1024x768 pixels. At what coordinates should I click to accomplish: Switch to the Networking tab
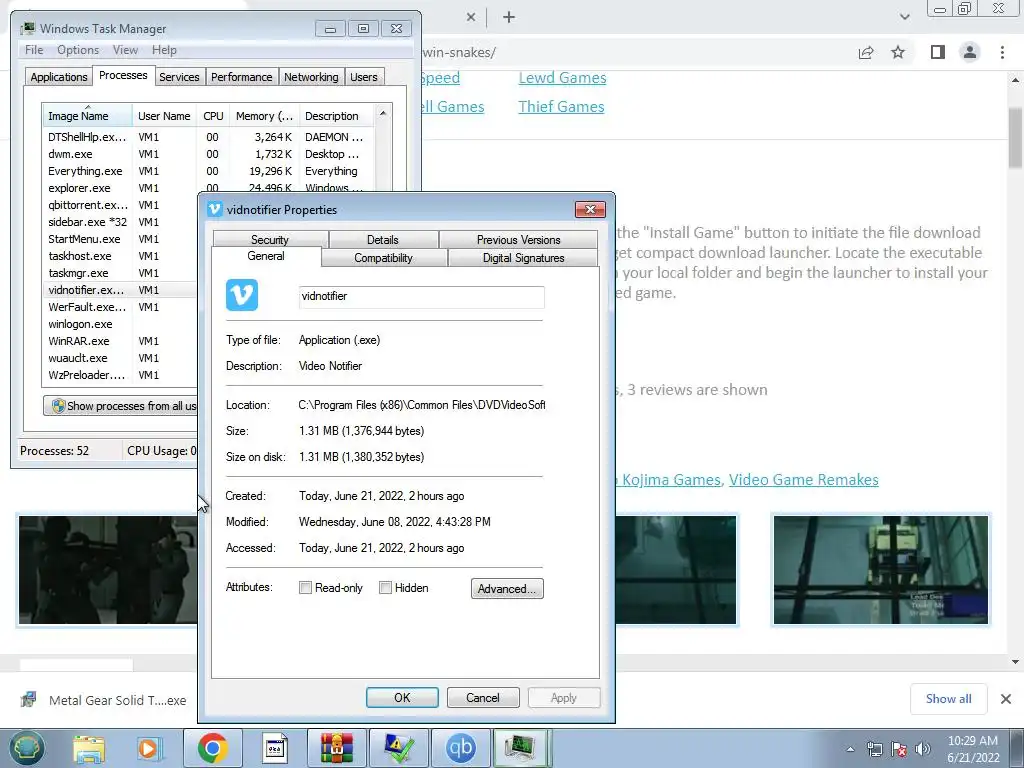point(311,77)
